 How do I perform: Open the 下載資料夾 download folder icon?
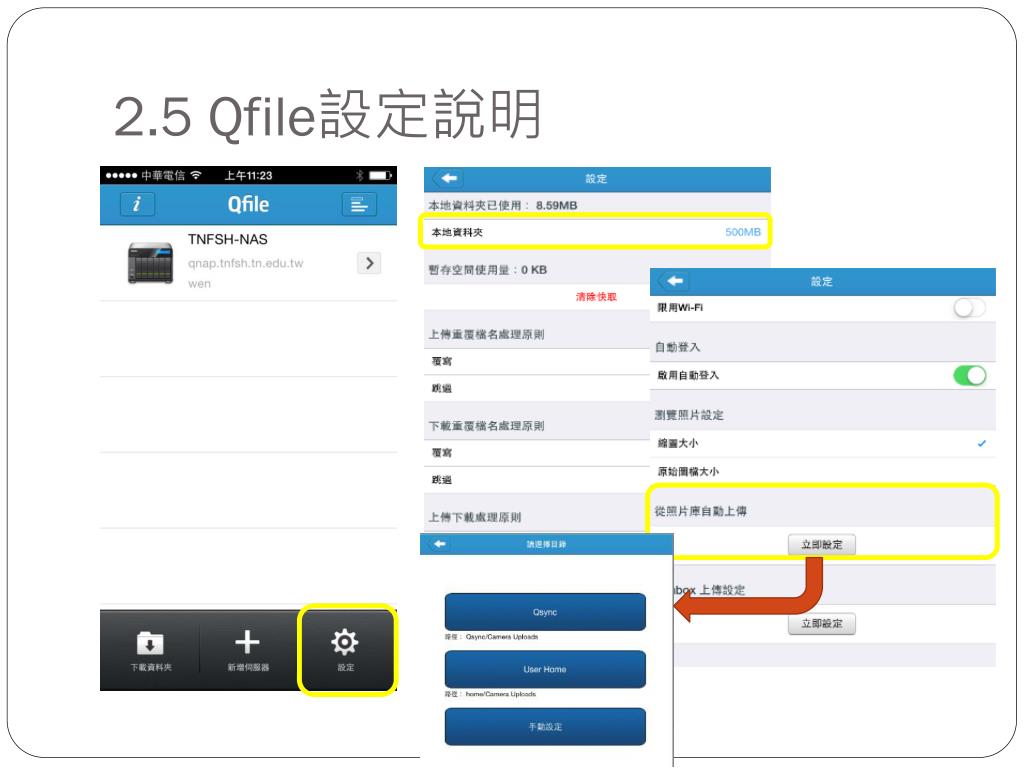point(150,643)
